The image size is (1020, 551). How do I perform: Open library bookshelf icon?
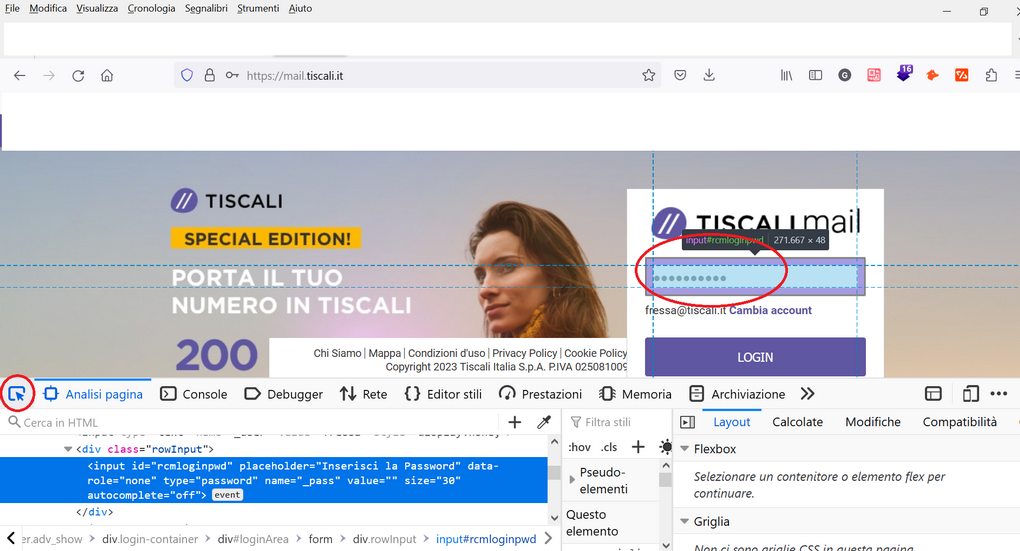[x=786, y=75]
